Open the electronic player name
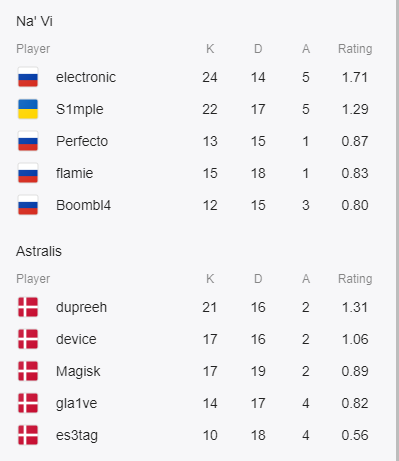Viewport: 399px width, 461px height. point(86,77)
